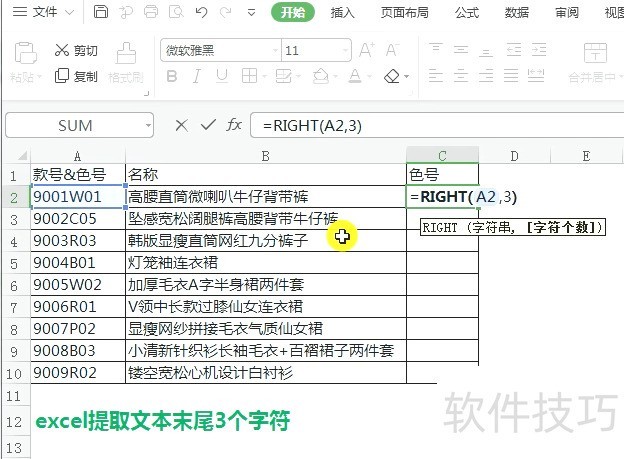Open the 文件 menu dropdown arrow

70,12
